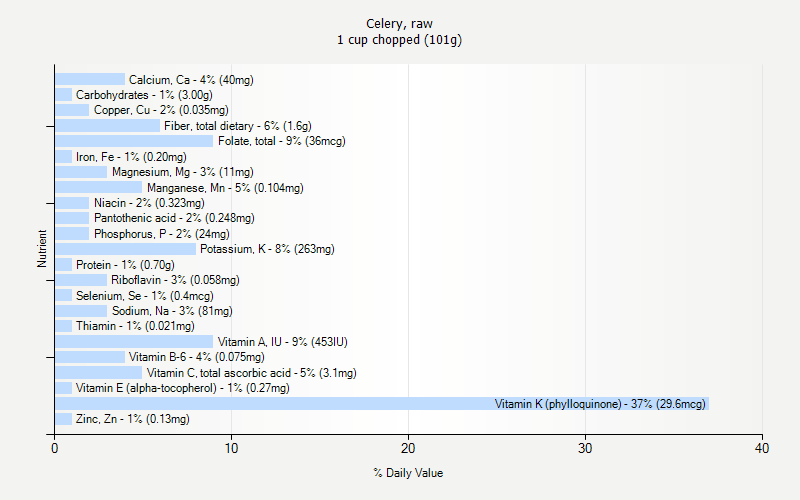Screen dimensions: 800x500
Task: Select the Carbohydrates - 1% (3.00g) label
Action: click(144, 95)
